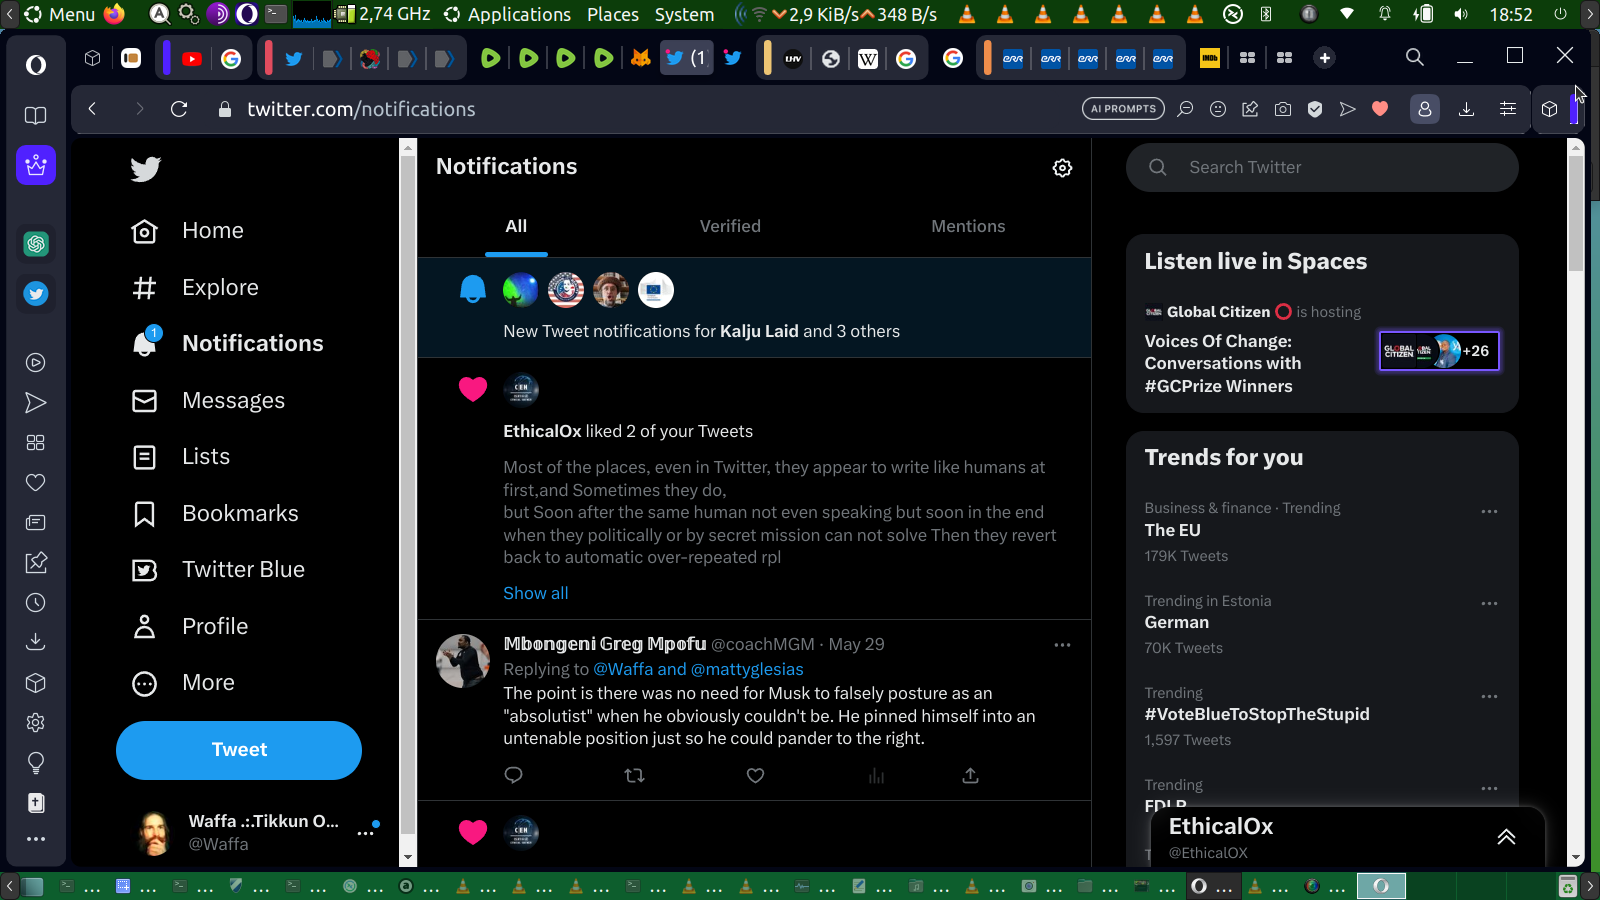Open Opera easy setup sliders icon

click(x=1508, y=109)
